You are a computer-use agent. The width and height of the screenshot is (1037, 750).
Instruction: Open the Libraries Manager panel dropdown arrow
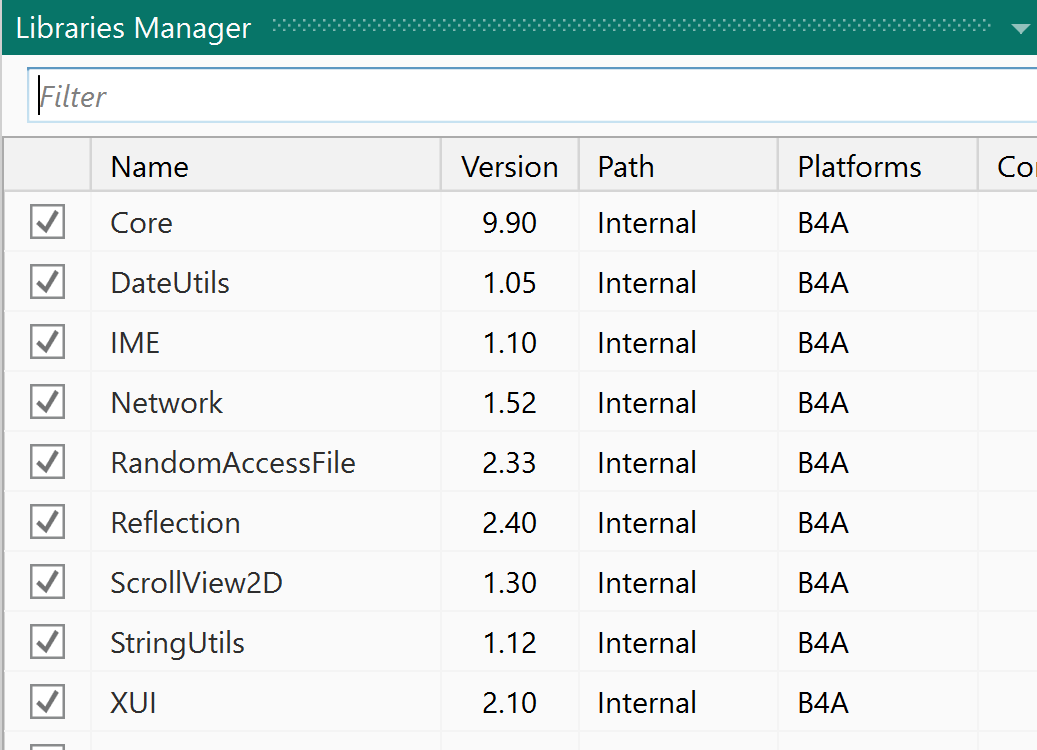tap(1020, 28)
